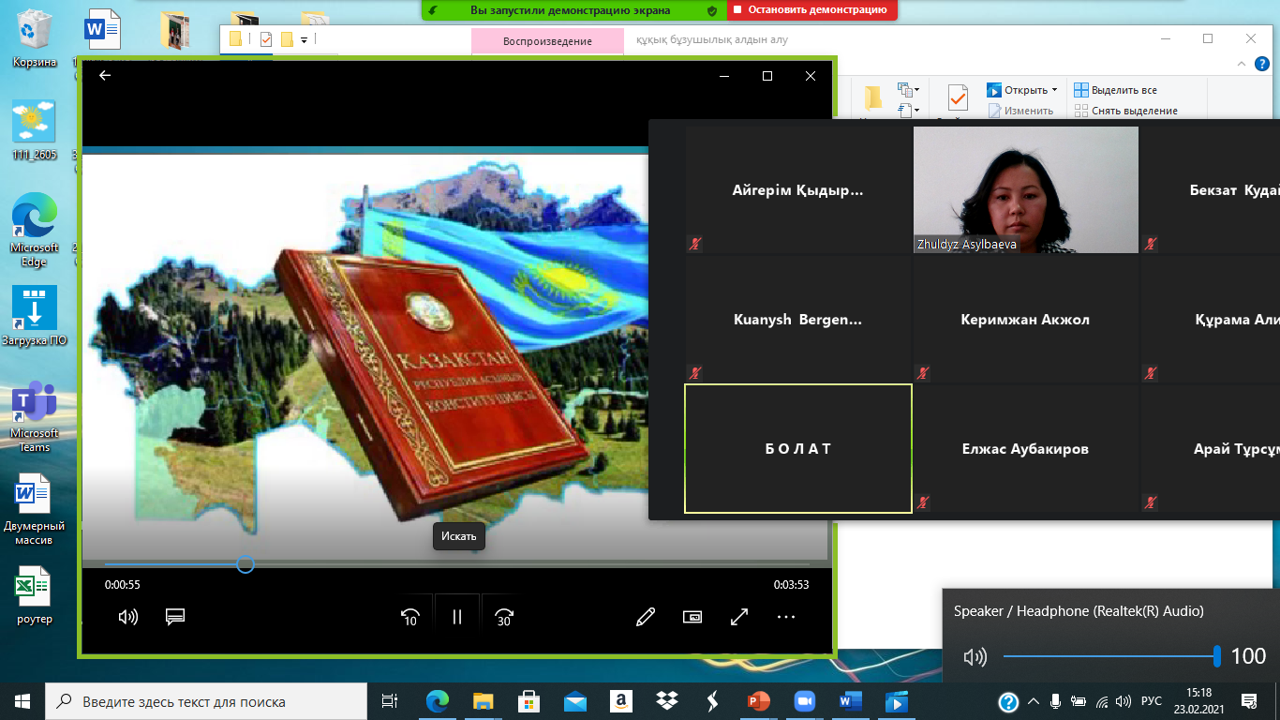This screenshot has height=720, width=1280.
Task: Open File Explorer from taskbar
Action: (483, 702)
